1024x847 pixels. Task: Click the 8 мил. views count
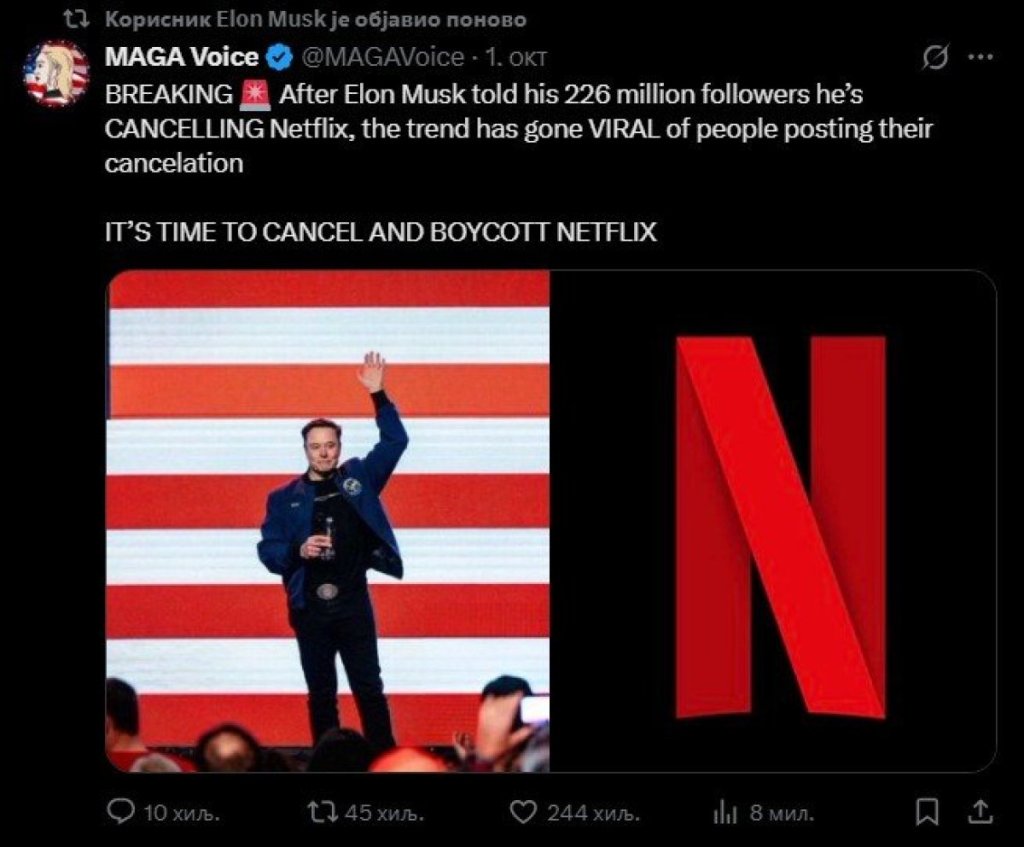tap(782, 814)
